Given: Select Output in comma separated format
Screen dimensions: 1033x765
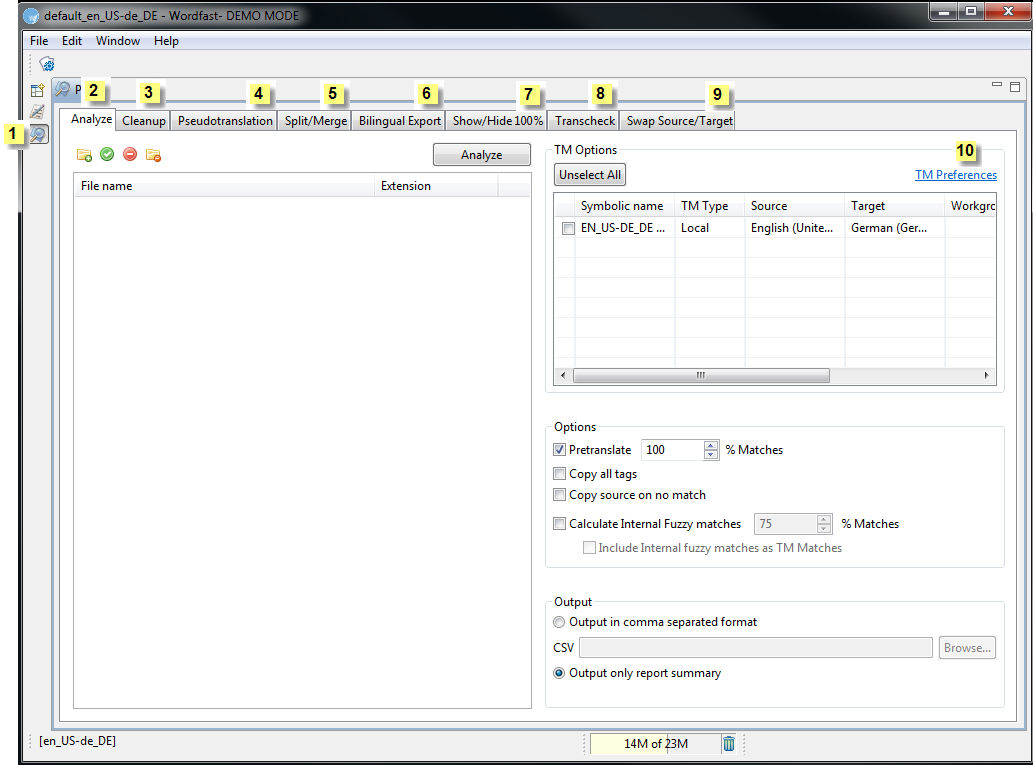Looking at the screenshot, I should tap(559, 622).
